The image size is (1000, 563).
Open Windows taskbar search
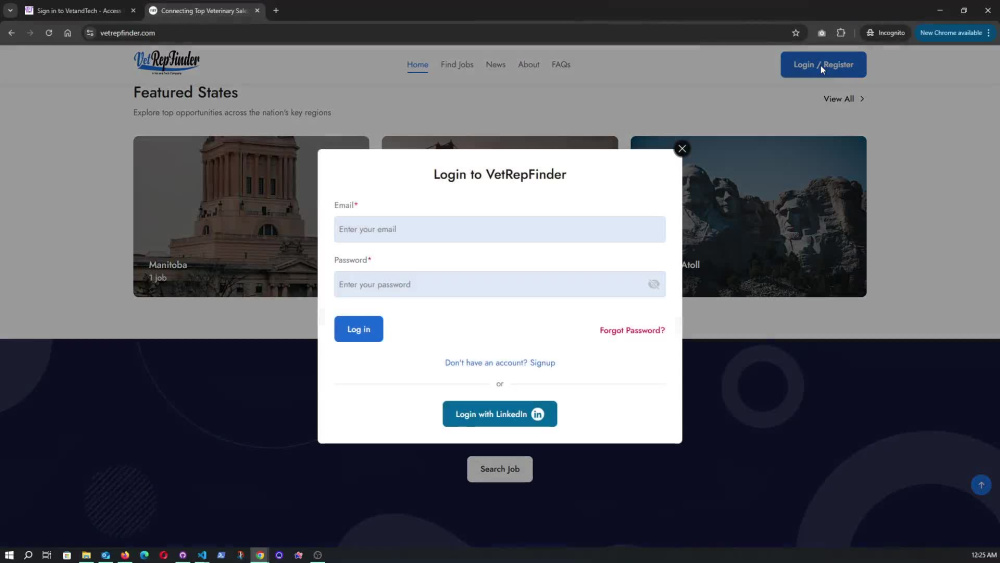tap(28, 555)
